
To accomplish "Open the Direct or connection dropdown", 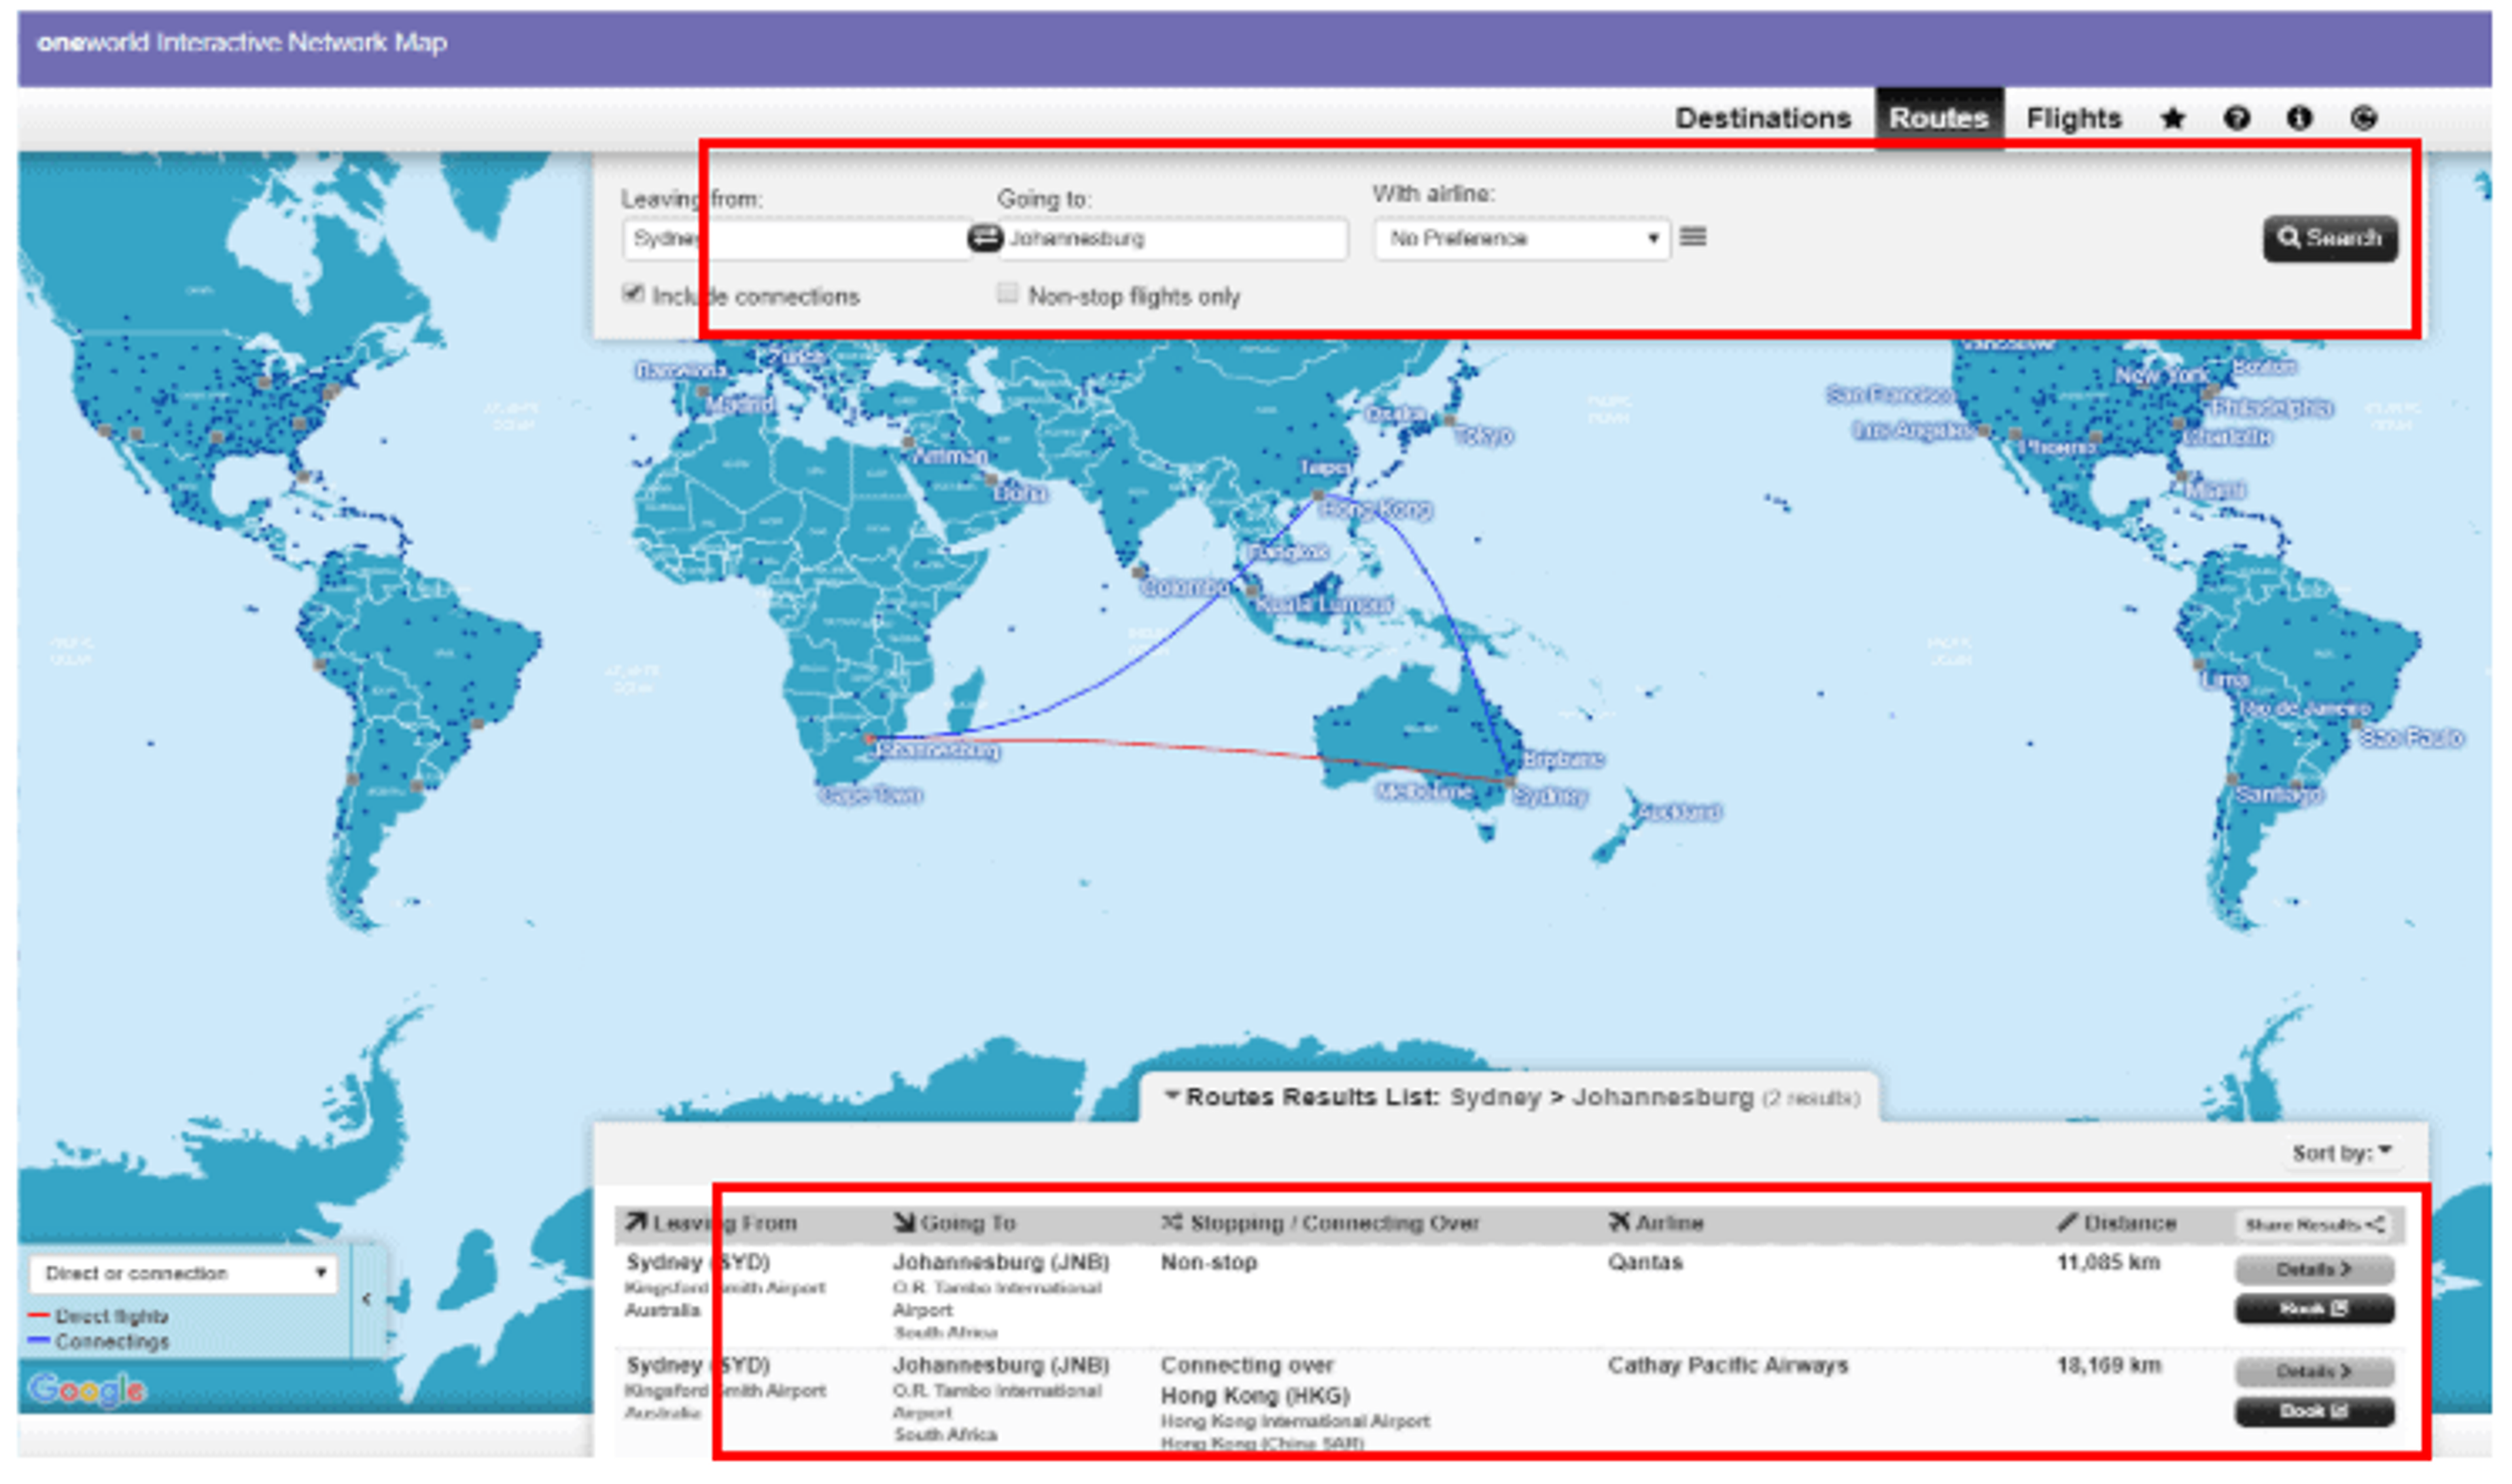I will tap(183, 1273).
